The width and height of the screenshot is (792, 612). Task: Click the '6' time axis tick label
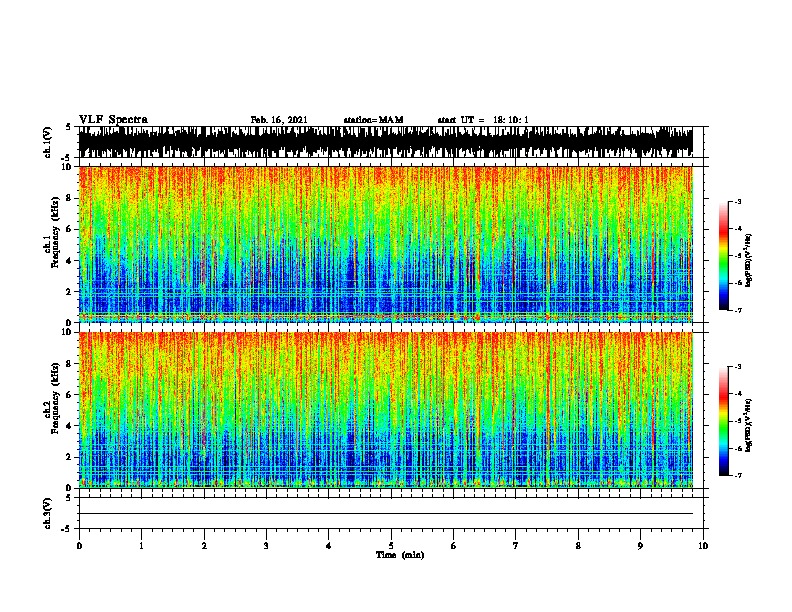[x=454, y=545]
